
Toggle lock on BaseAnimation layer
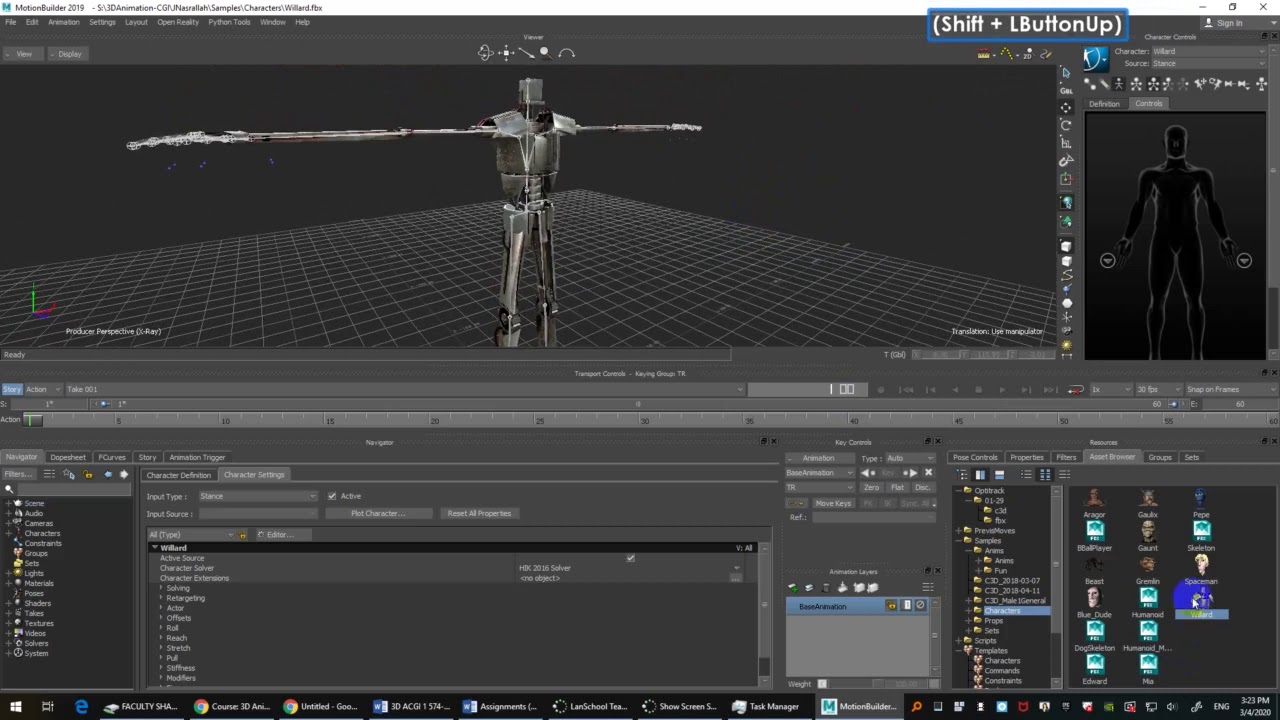click(x=892, y=606)
